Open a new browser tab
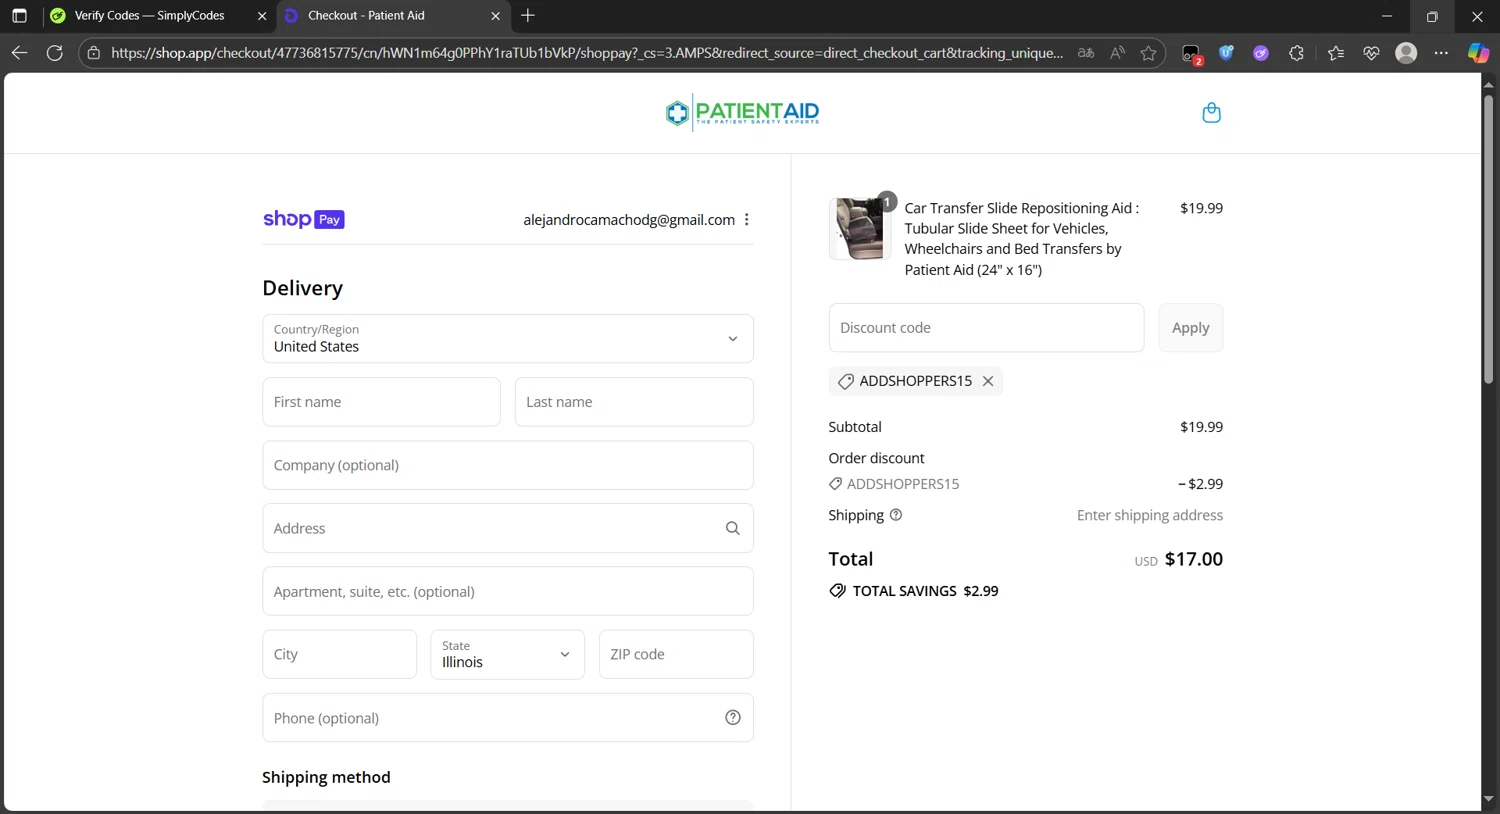Image resolution: width=1500 pixels, height=814 pixels. (528, 16)
